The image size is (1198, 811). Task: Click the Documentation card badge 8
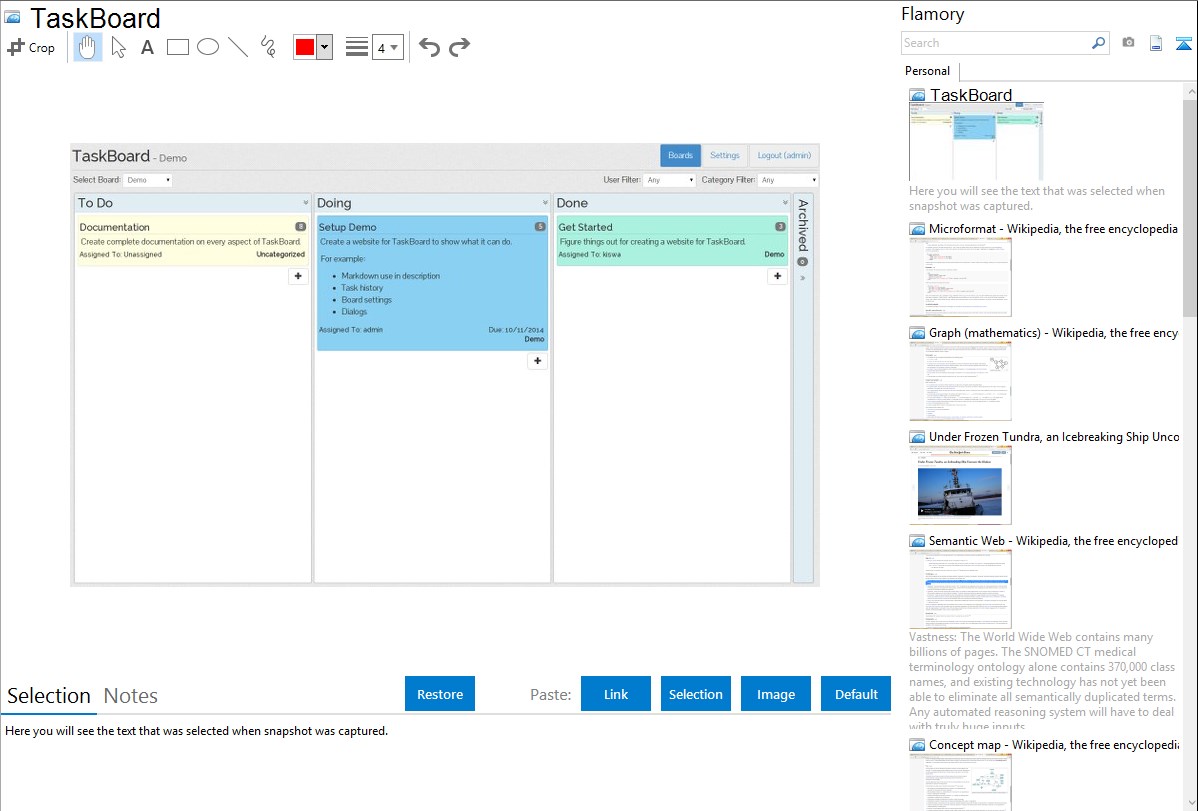tap(300, 226)
